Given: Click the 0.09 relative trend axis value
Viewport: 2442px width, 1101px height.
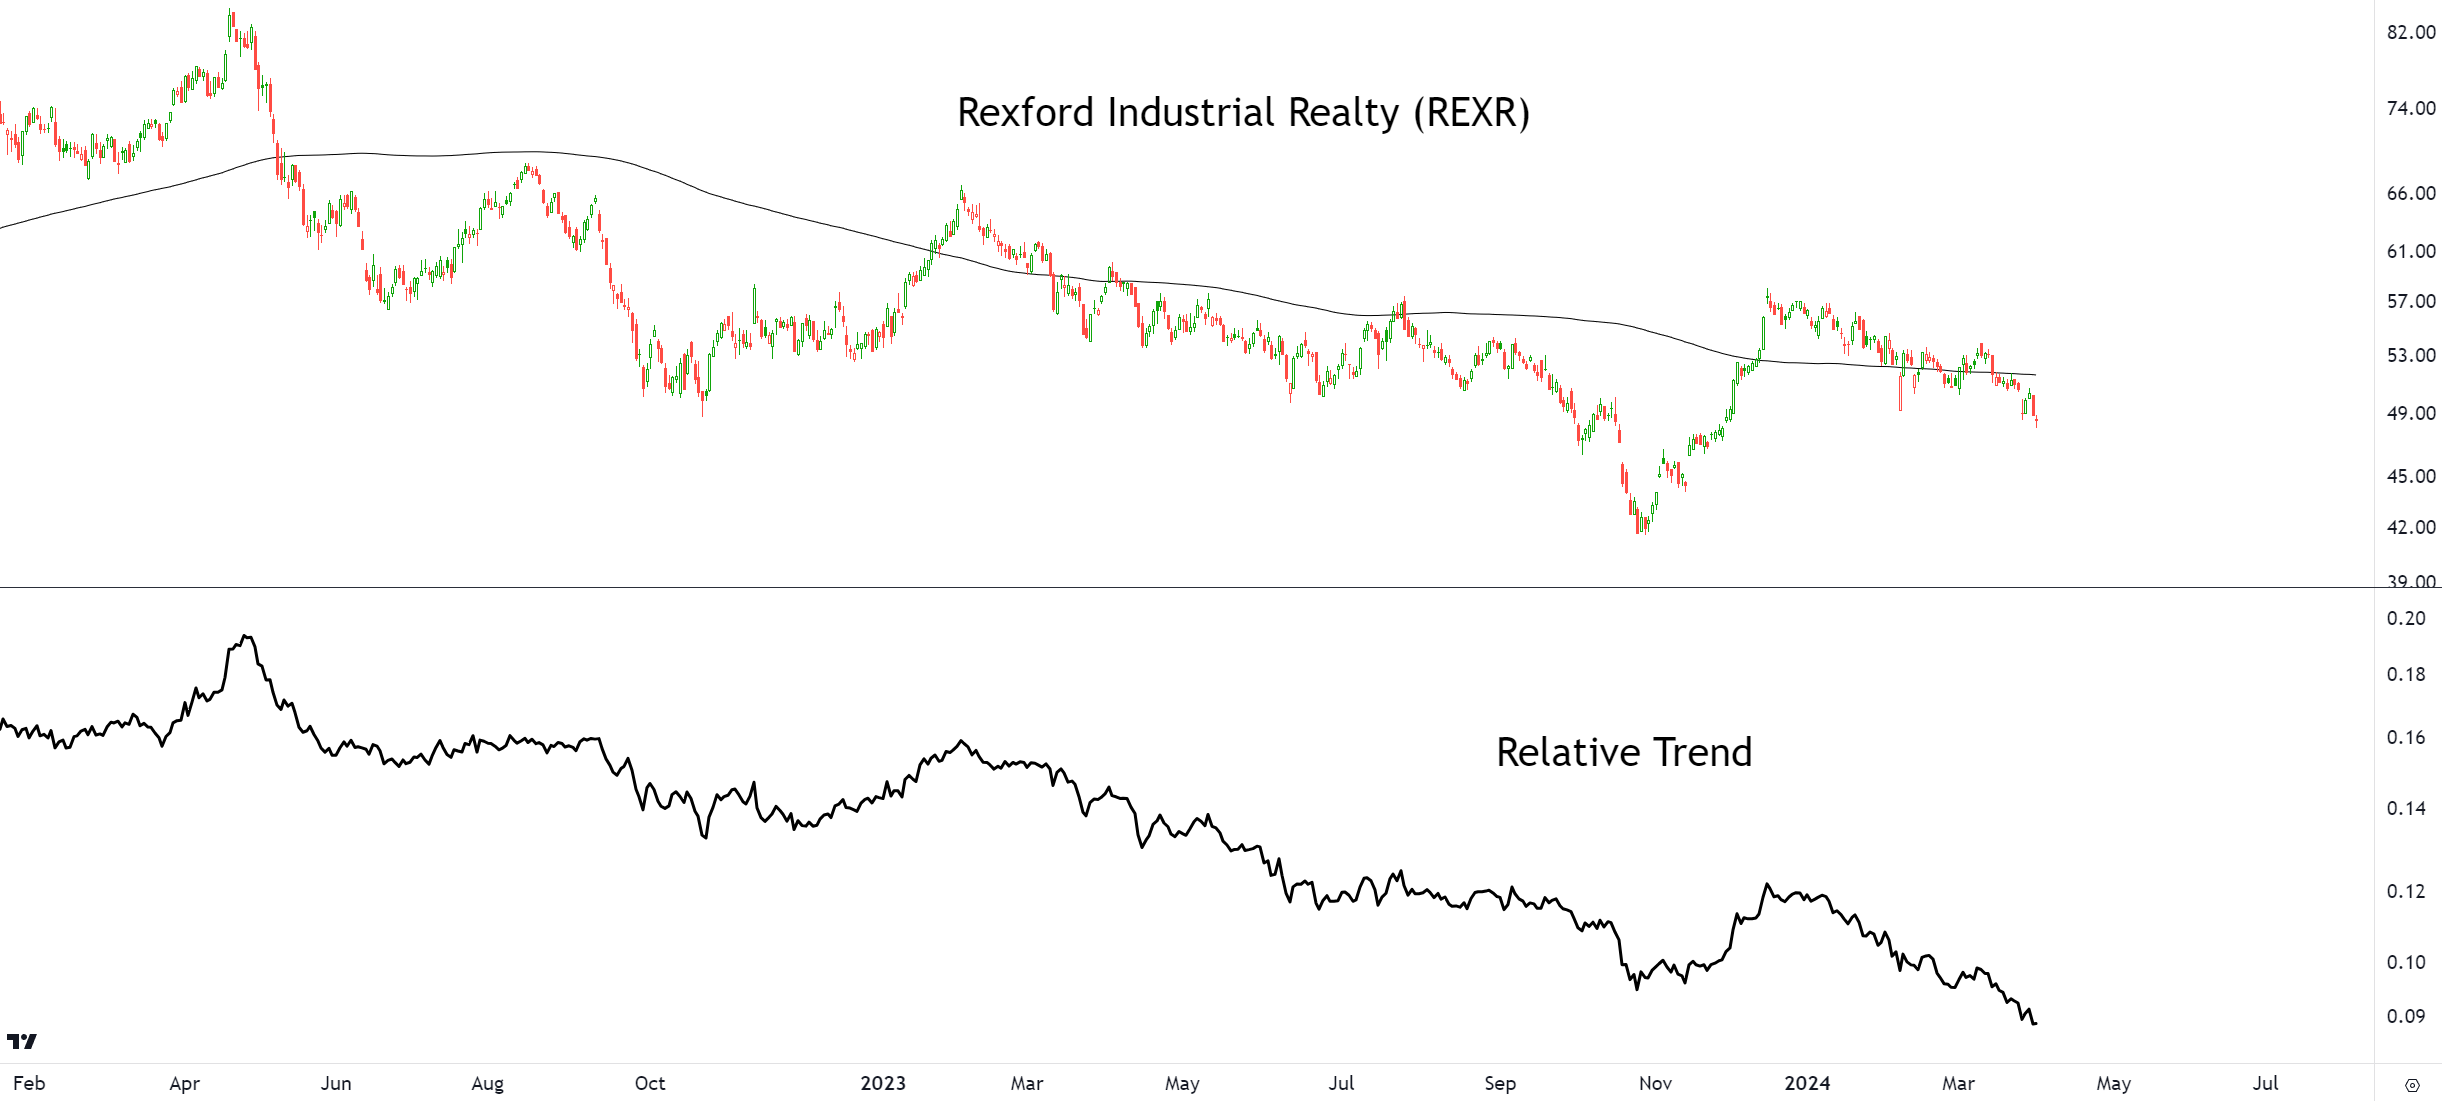Looking at the screenshot, I should (x=2406, y=1016).
